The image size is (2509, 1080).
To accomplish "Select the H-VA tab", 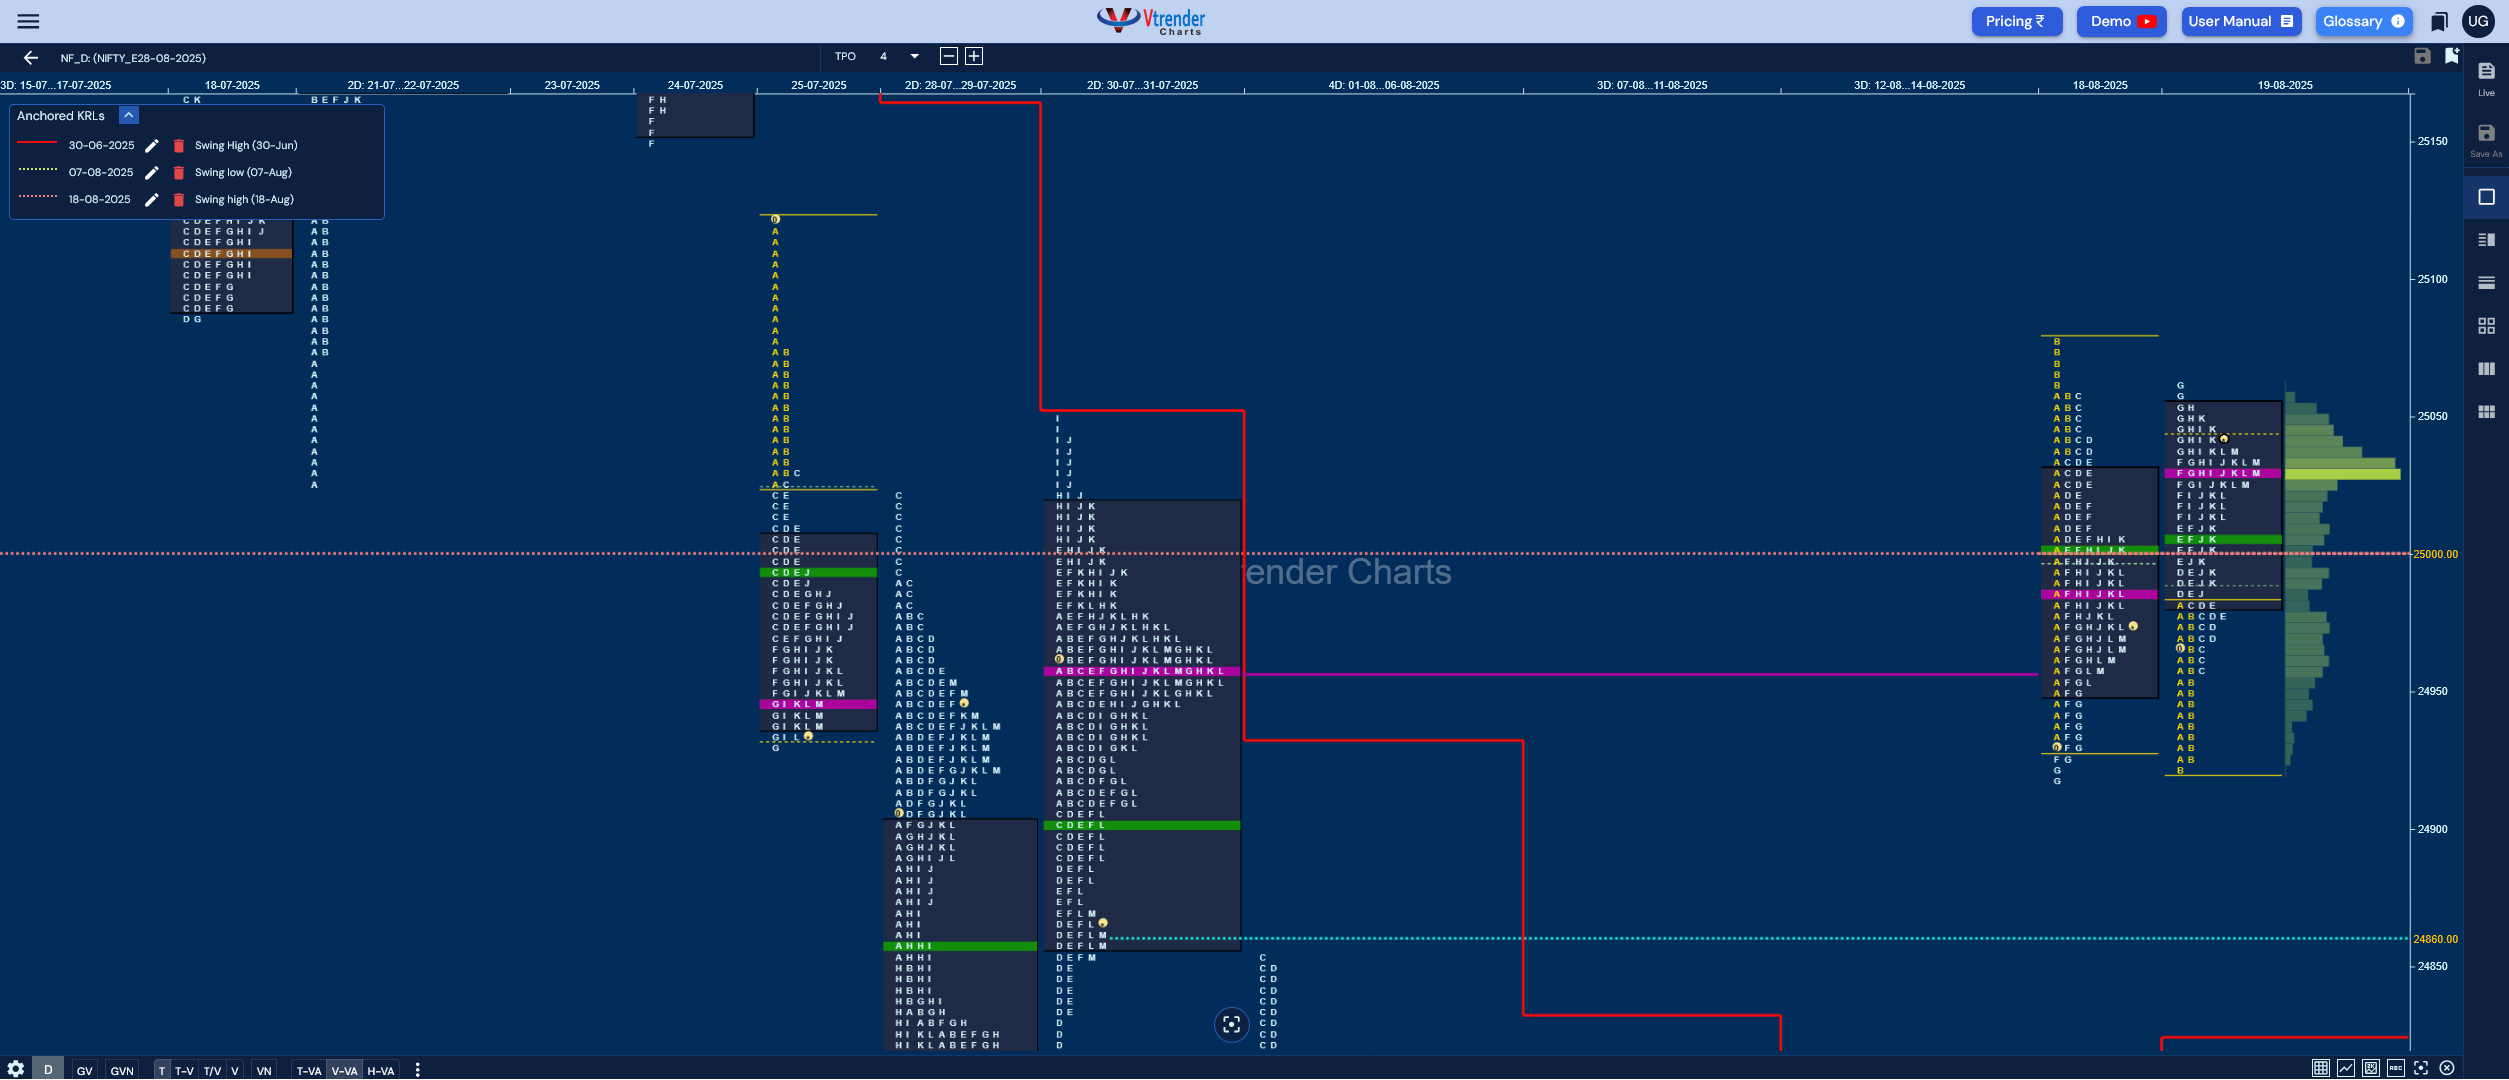I will (381, 1070).
